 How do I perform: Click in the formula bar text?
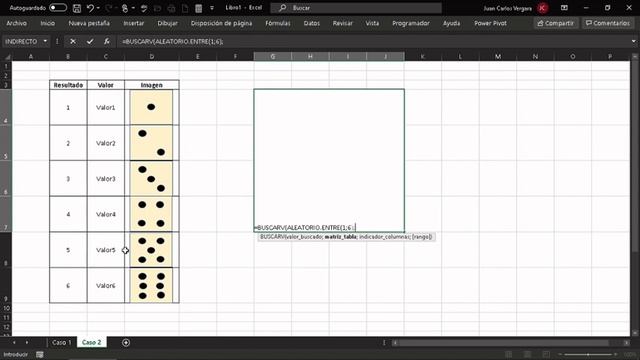click(x=173, y=41)
